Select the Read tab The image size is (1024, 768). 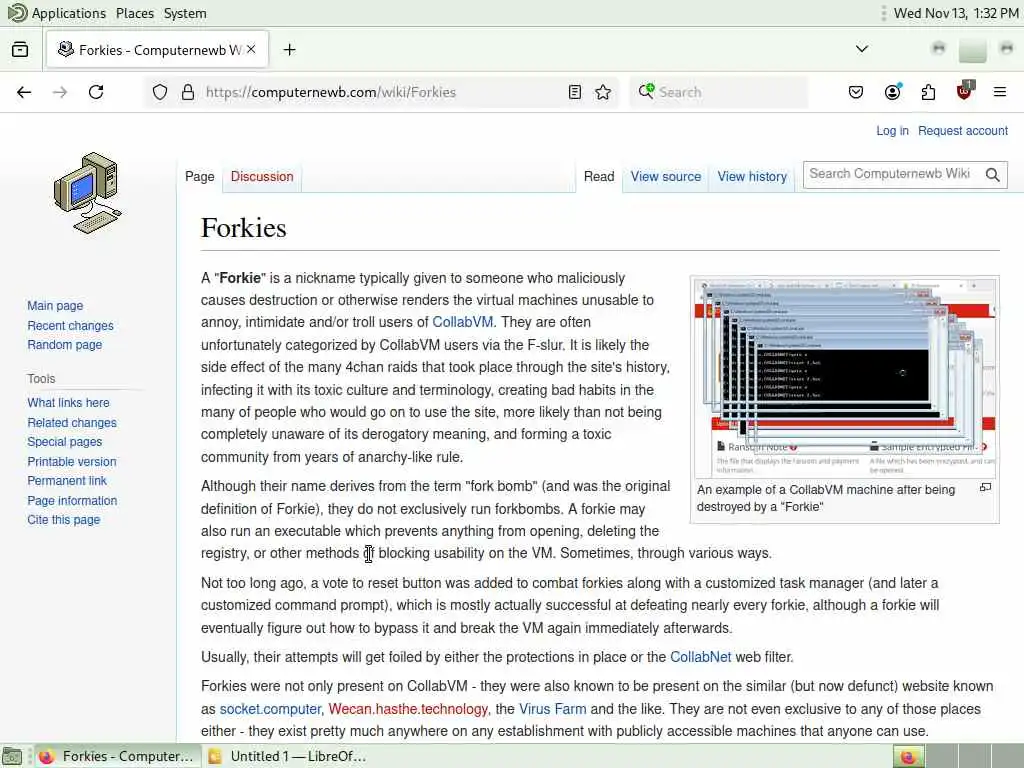pos(599,176)
